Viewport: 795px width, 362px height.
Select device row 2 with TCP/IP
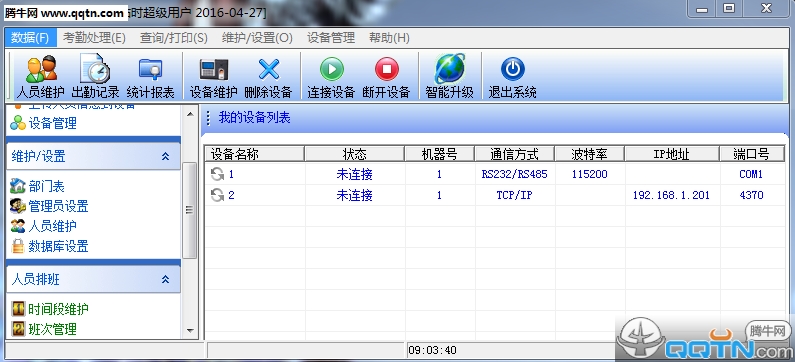coord(494,195)
